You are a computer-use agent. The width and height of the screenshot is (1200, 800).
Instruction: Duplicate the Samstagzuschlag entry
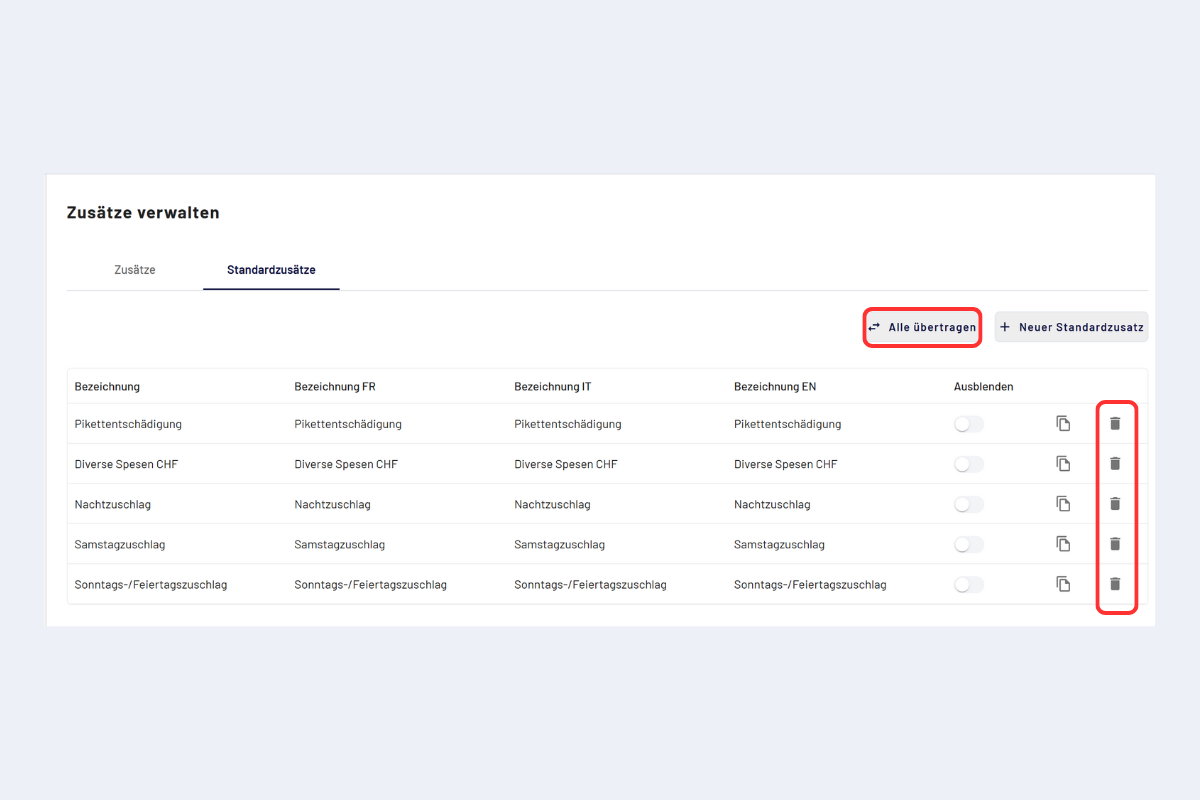1063,544
